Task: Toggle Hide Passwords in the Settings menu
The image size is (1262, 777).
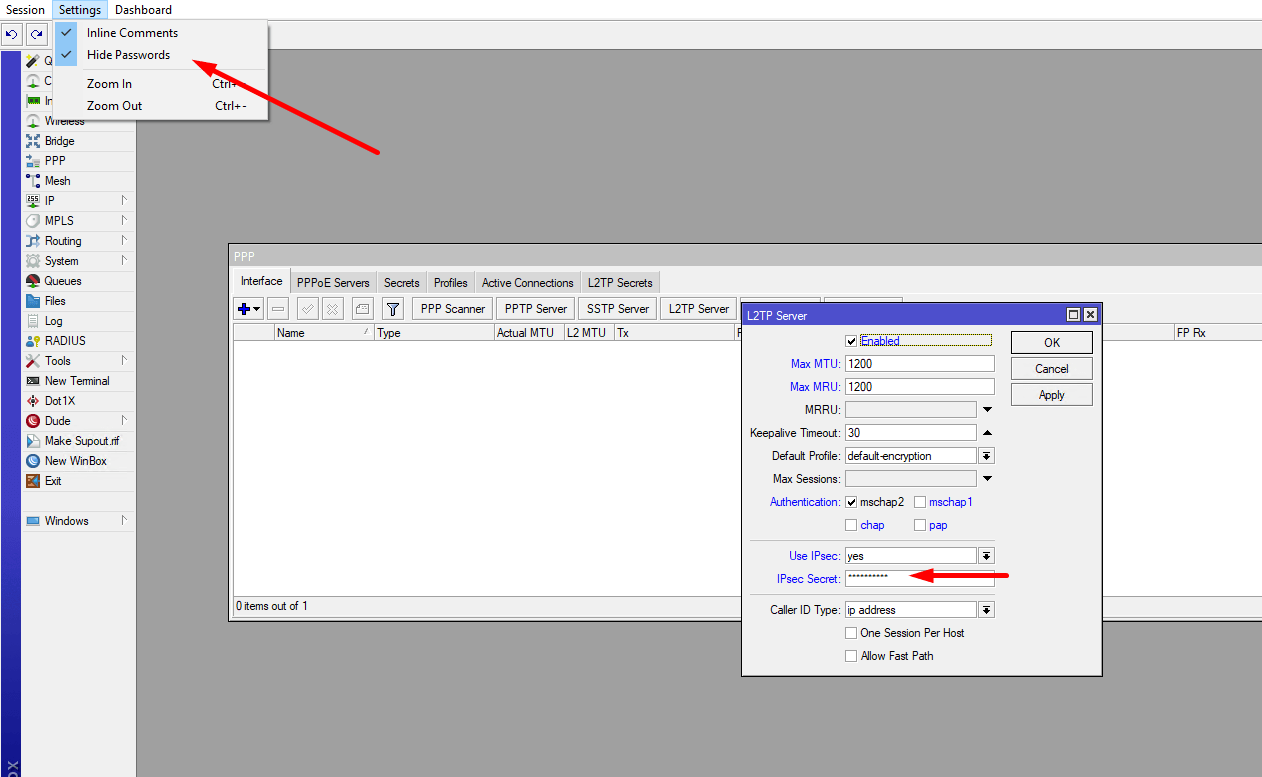Action: pos(128,55)
